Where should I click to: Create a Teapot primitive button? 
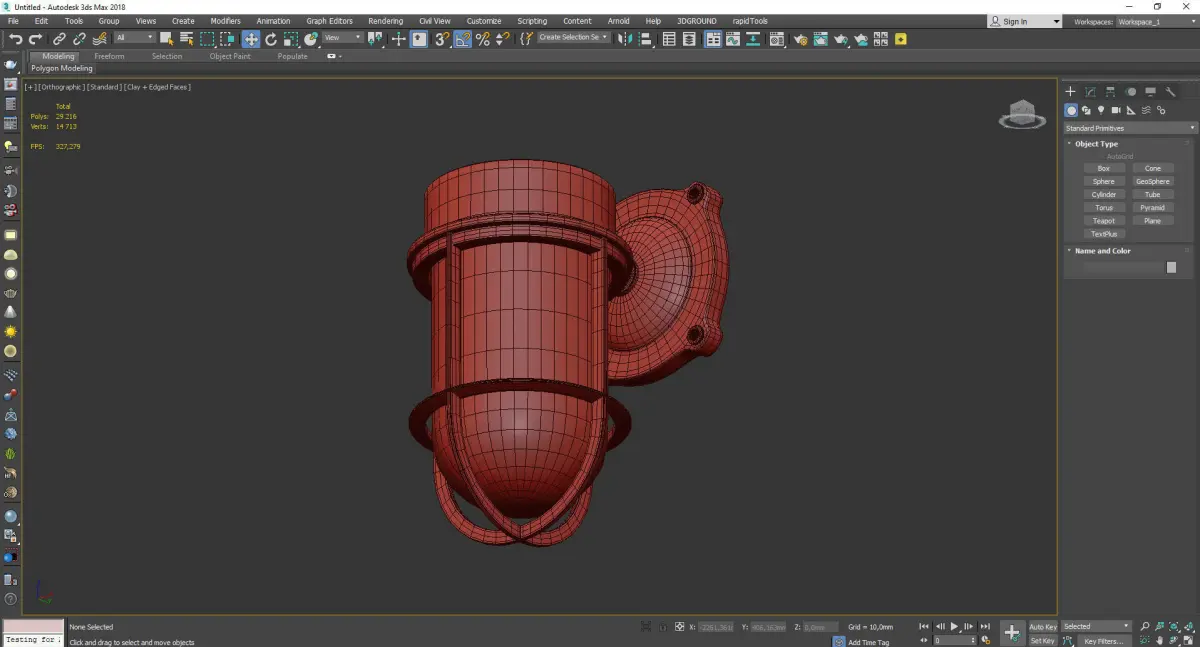[x=1103, y=221]
